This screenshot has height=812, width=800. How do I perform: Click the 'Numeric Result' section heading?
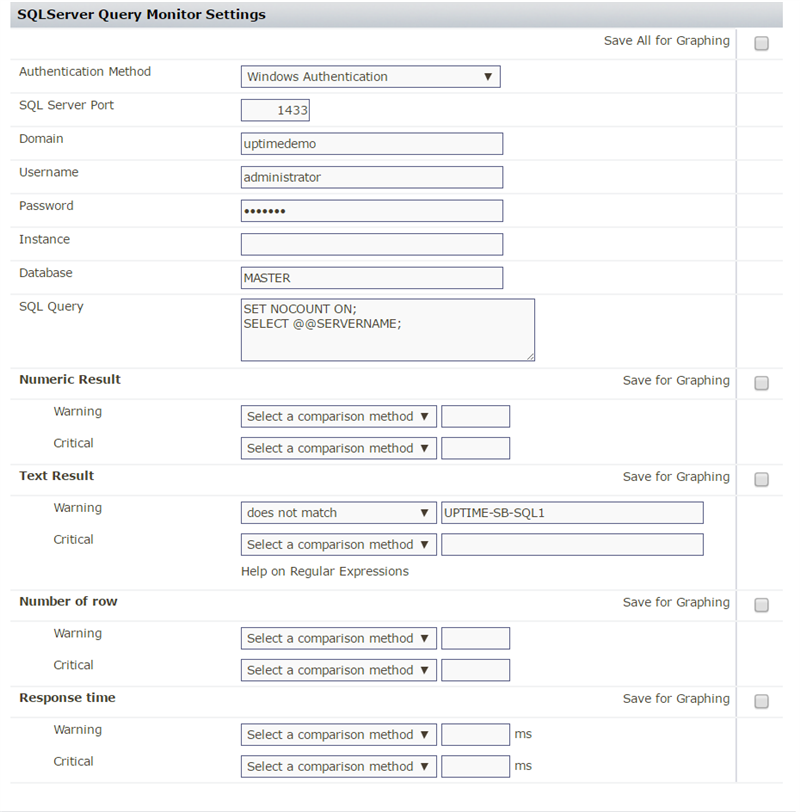point(70,380)
